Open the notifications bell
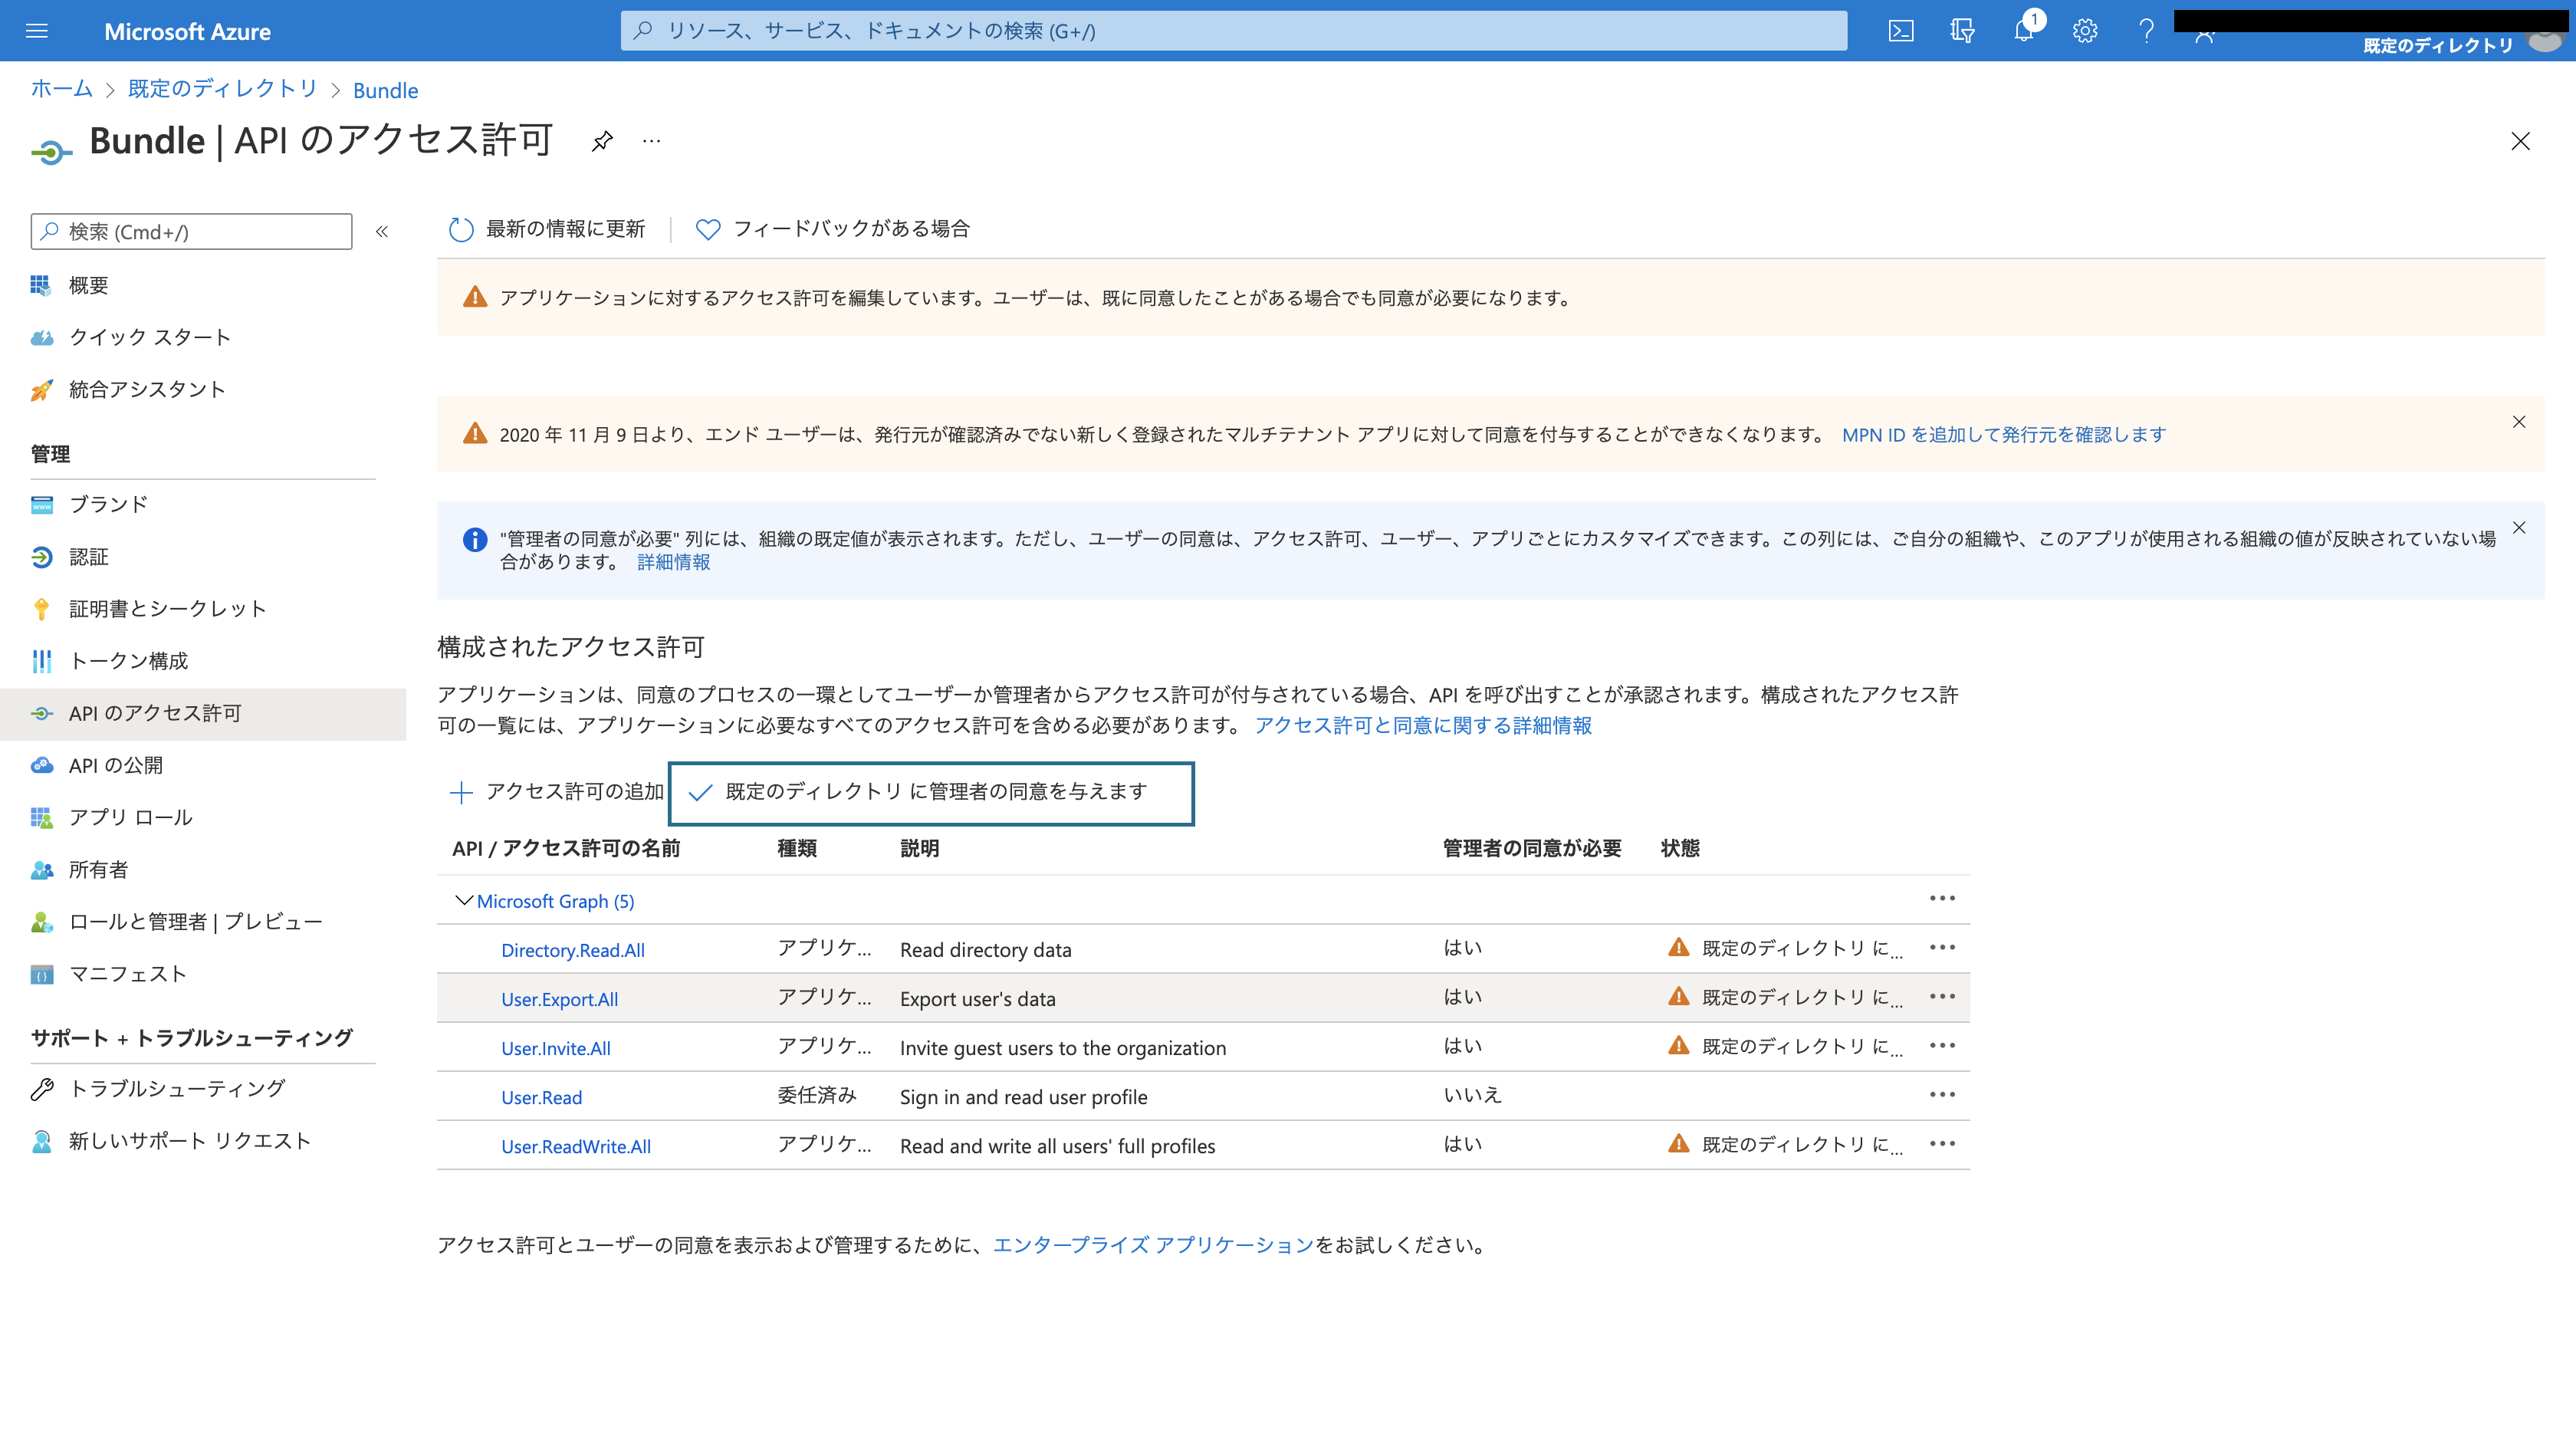2576x1440 pixels. tap(2024, 31)
